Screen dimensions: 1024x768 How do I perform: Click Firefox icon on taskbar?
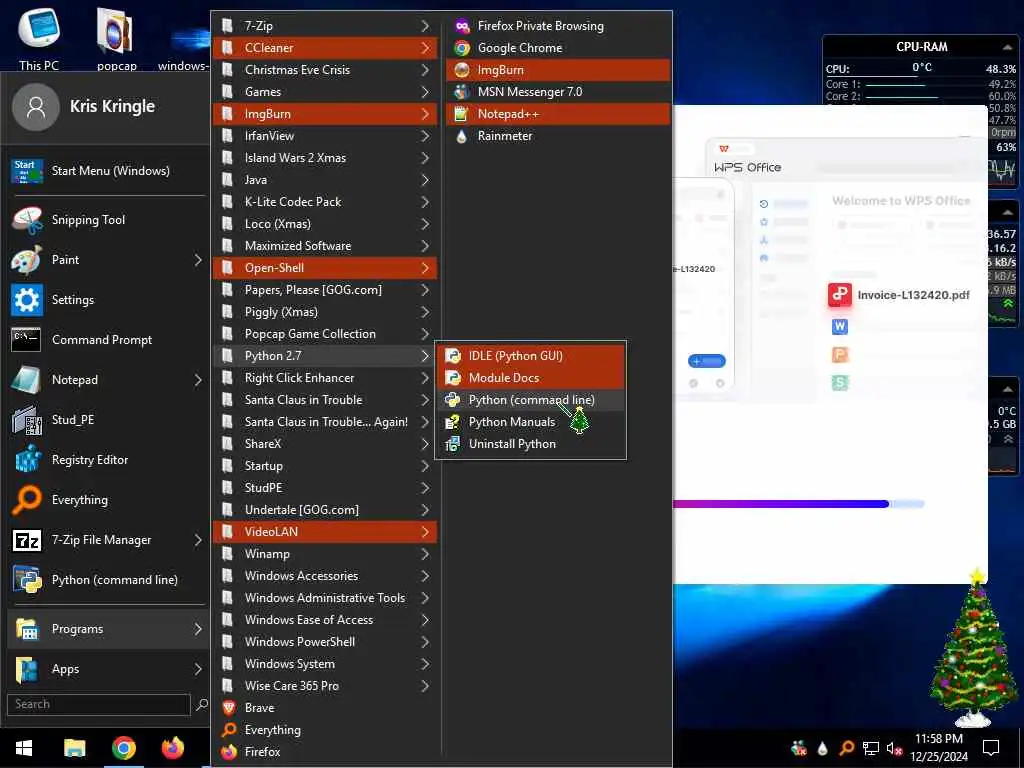click(173, 748)
